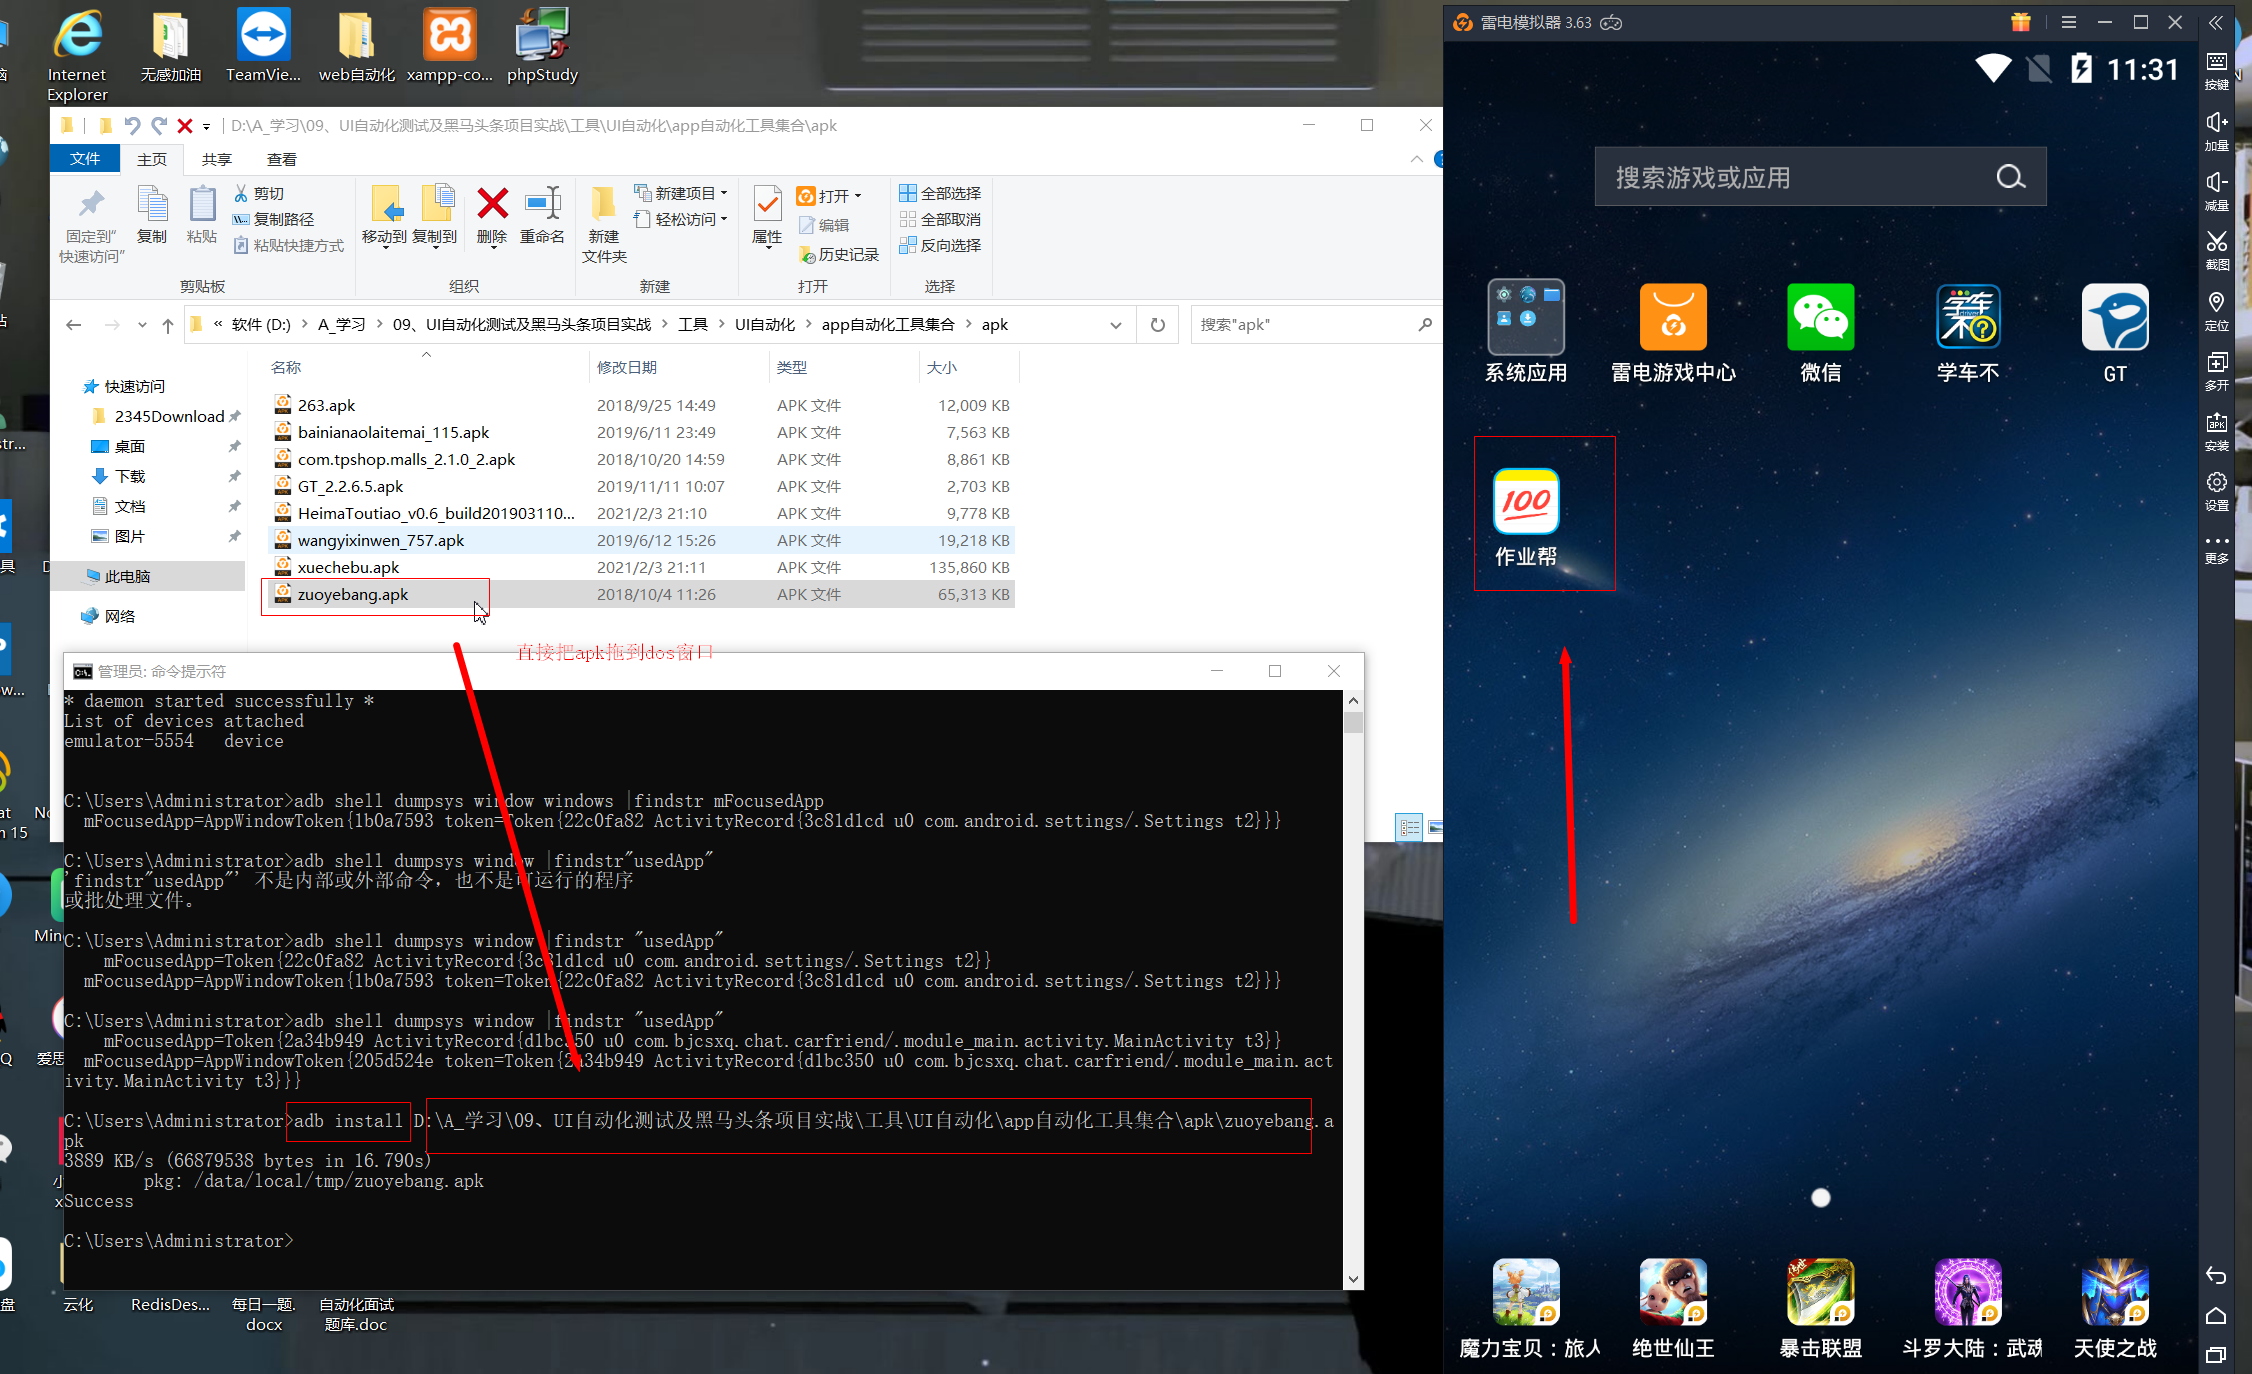Screen dimensions: 2252x1374
Task: Click Invert Selection (反向选择) option
Action: [x=941, y=245]
